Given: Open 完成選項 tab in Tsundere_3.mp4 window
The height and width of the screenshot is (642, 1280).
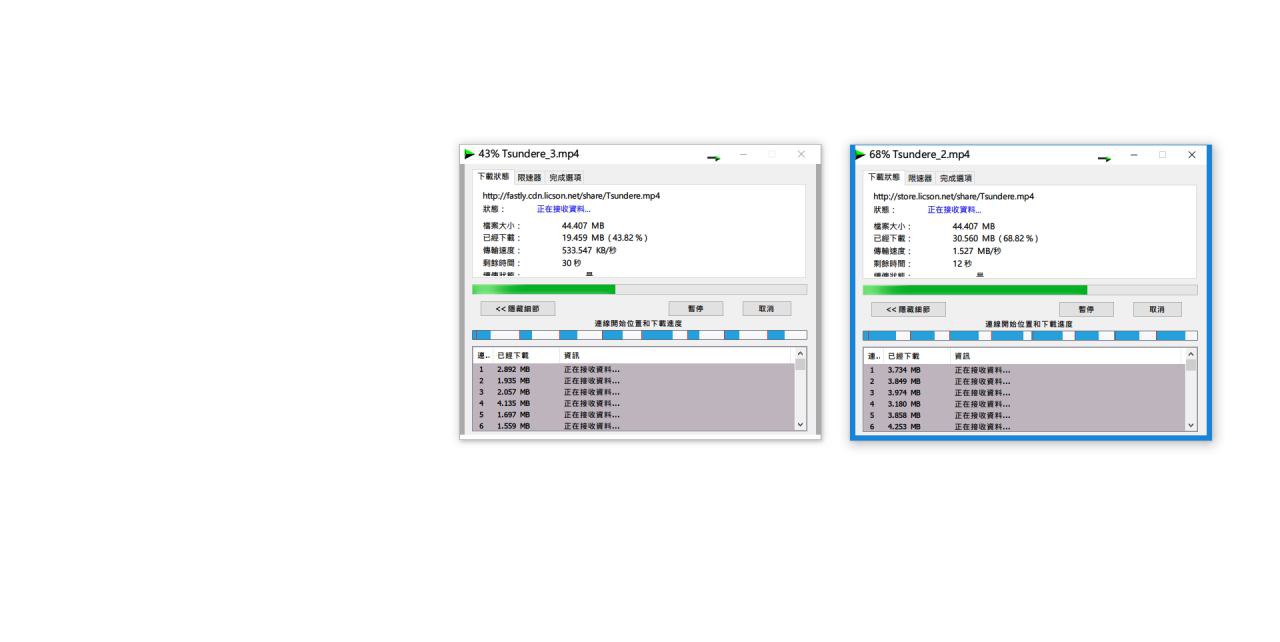Looking at the screenshot, I should click(x=565, y=177).
